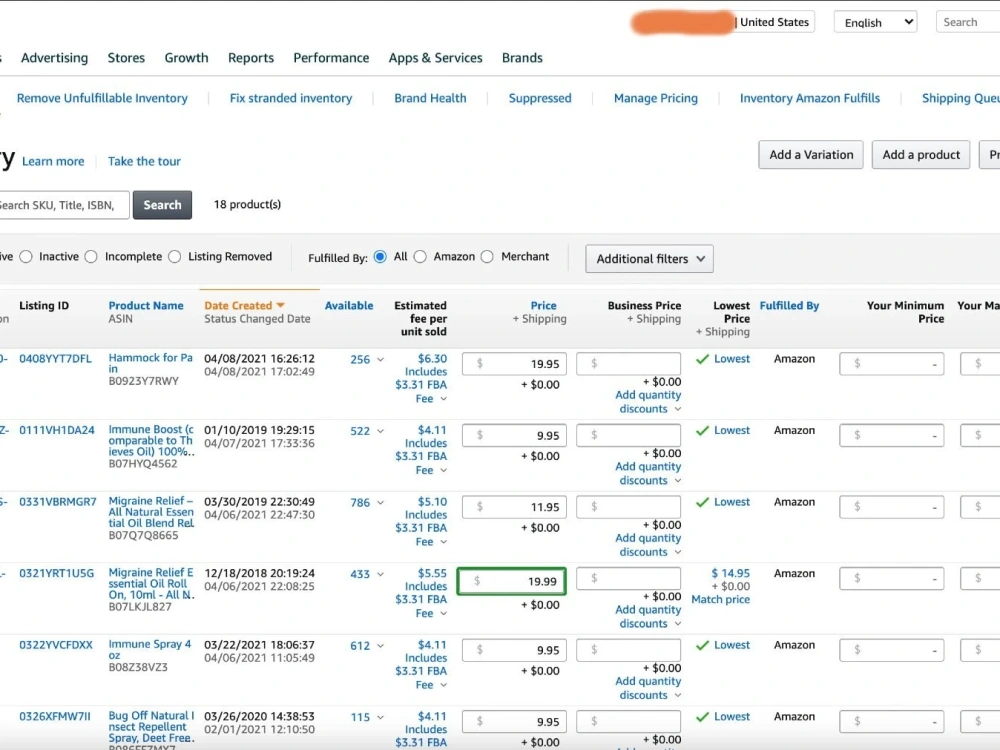The width and height of the screenshot is (1000, 750).
Task: Open the Suppressed listings link
Action: click(540, 98)
